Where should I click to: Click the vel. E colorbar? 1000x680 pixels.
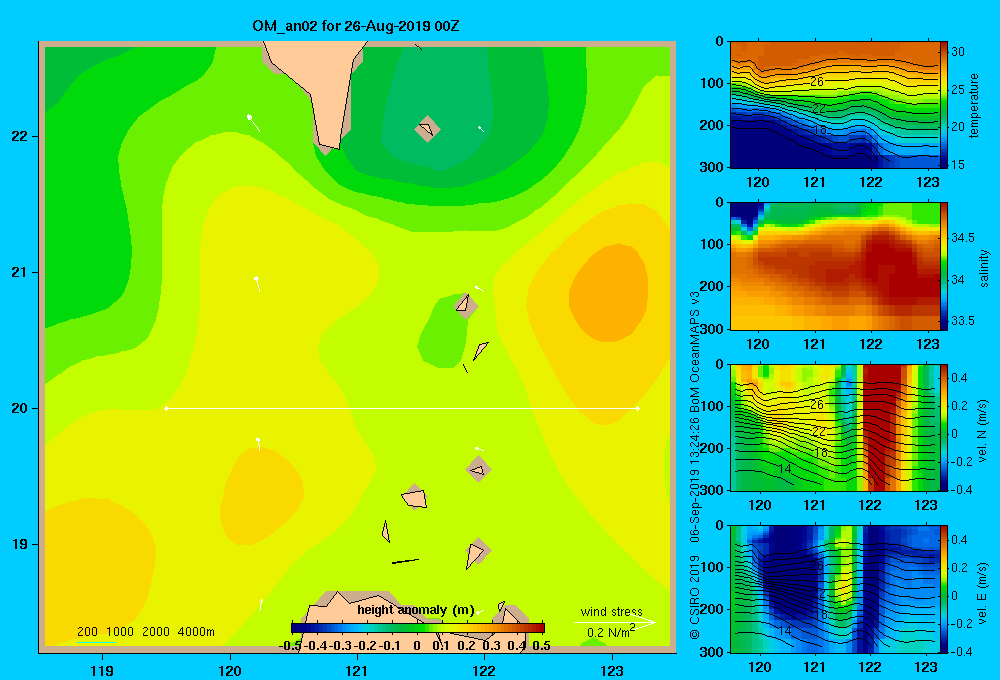(x=944, y=589)
